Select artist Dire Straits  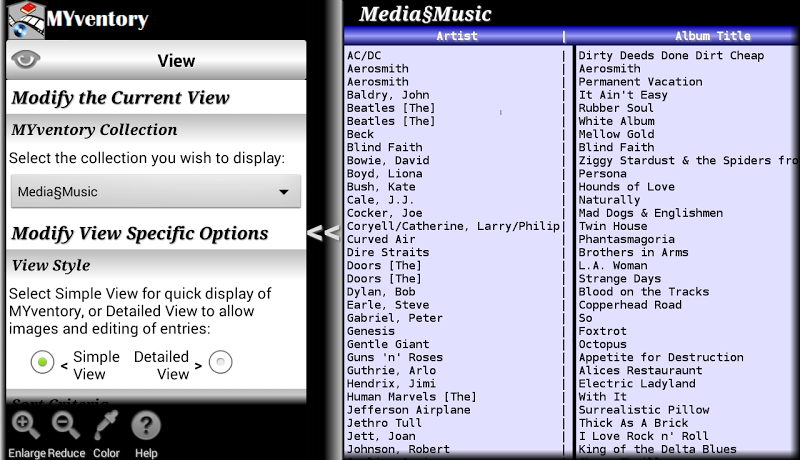(388, 252)
